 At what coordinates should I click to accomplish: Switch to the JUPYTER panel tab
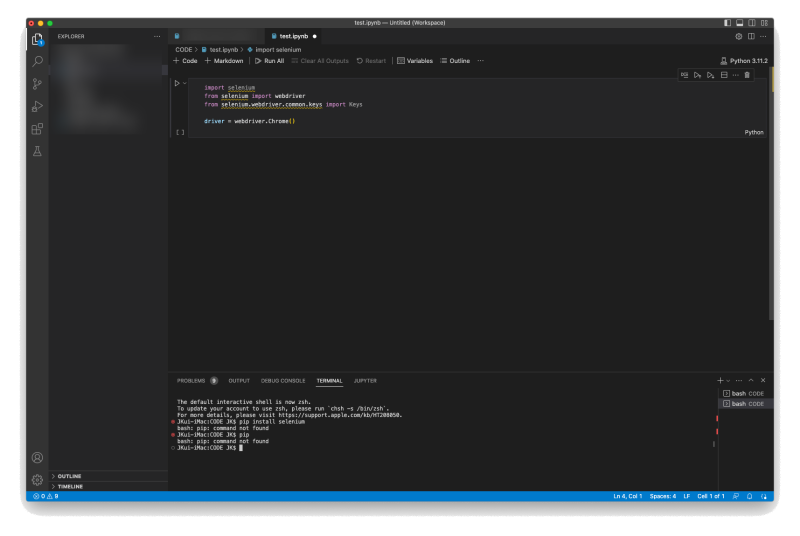[365, 381]
